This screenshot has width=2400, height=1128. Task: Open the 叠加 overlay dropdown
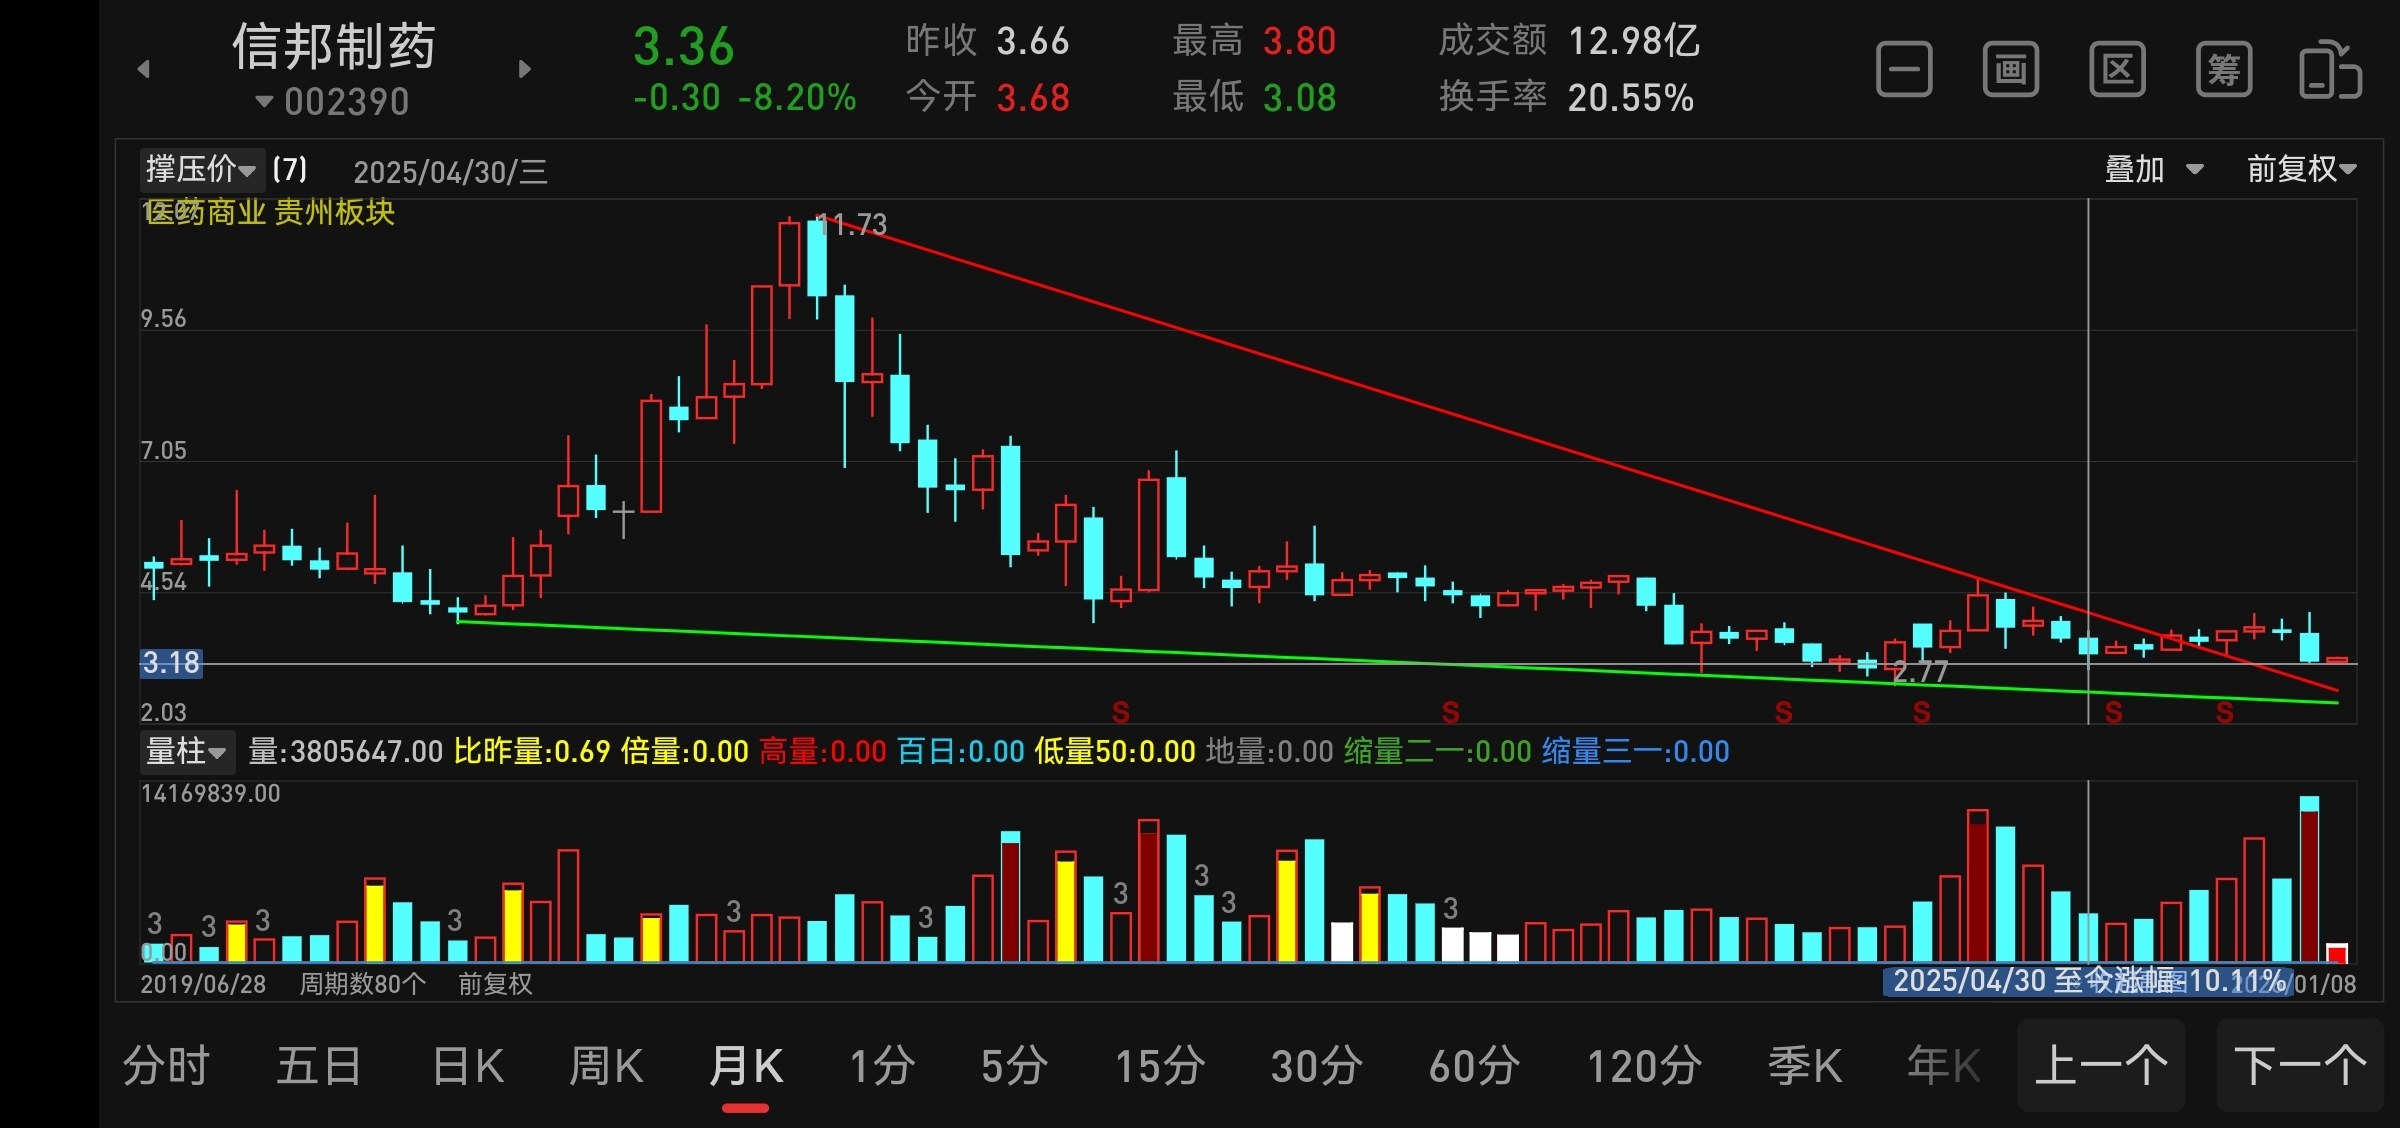(2153, 169)
